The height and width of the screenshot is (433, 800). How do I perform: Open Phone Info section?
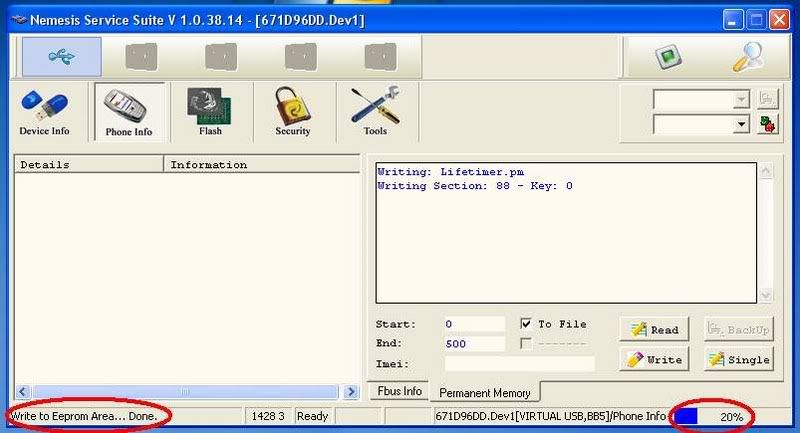tap(129, 113)
